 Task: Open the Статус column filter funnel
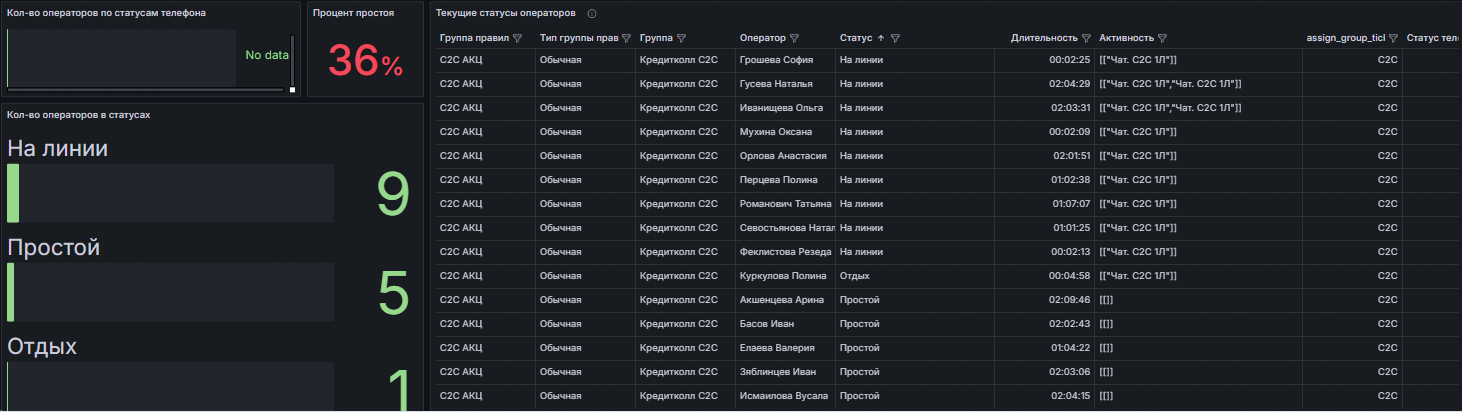point(895,39)
